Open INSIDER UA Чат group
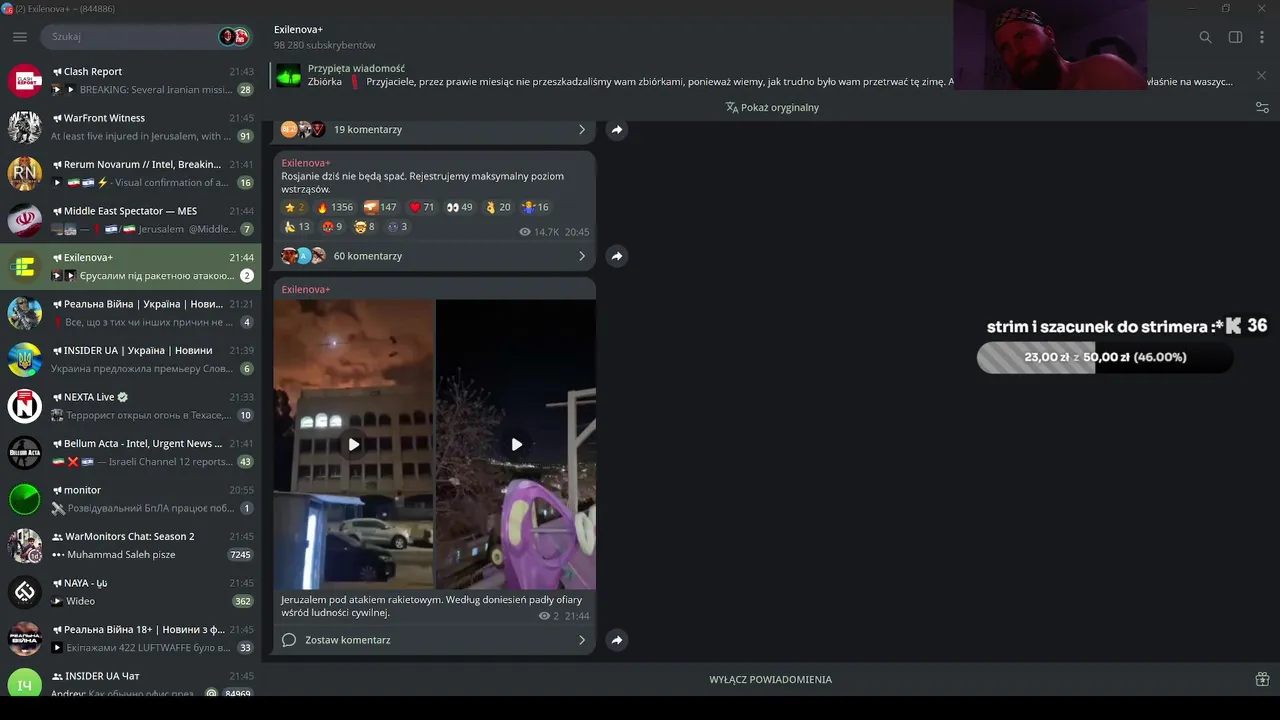Image resolution: width=1280 pixels, height=720 pixels. (131, 679)
